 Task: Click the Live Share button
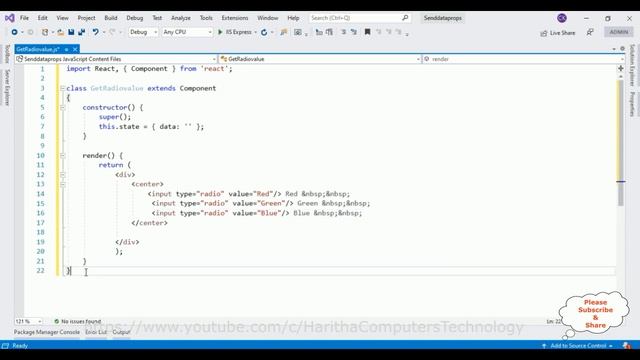558,33
